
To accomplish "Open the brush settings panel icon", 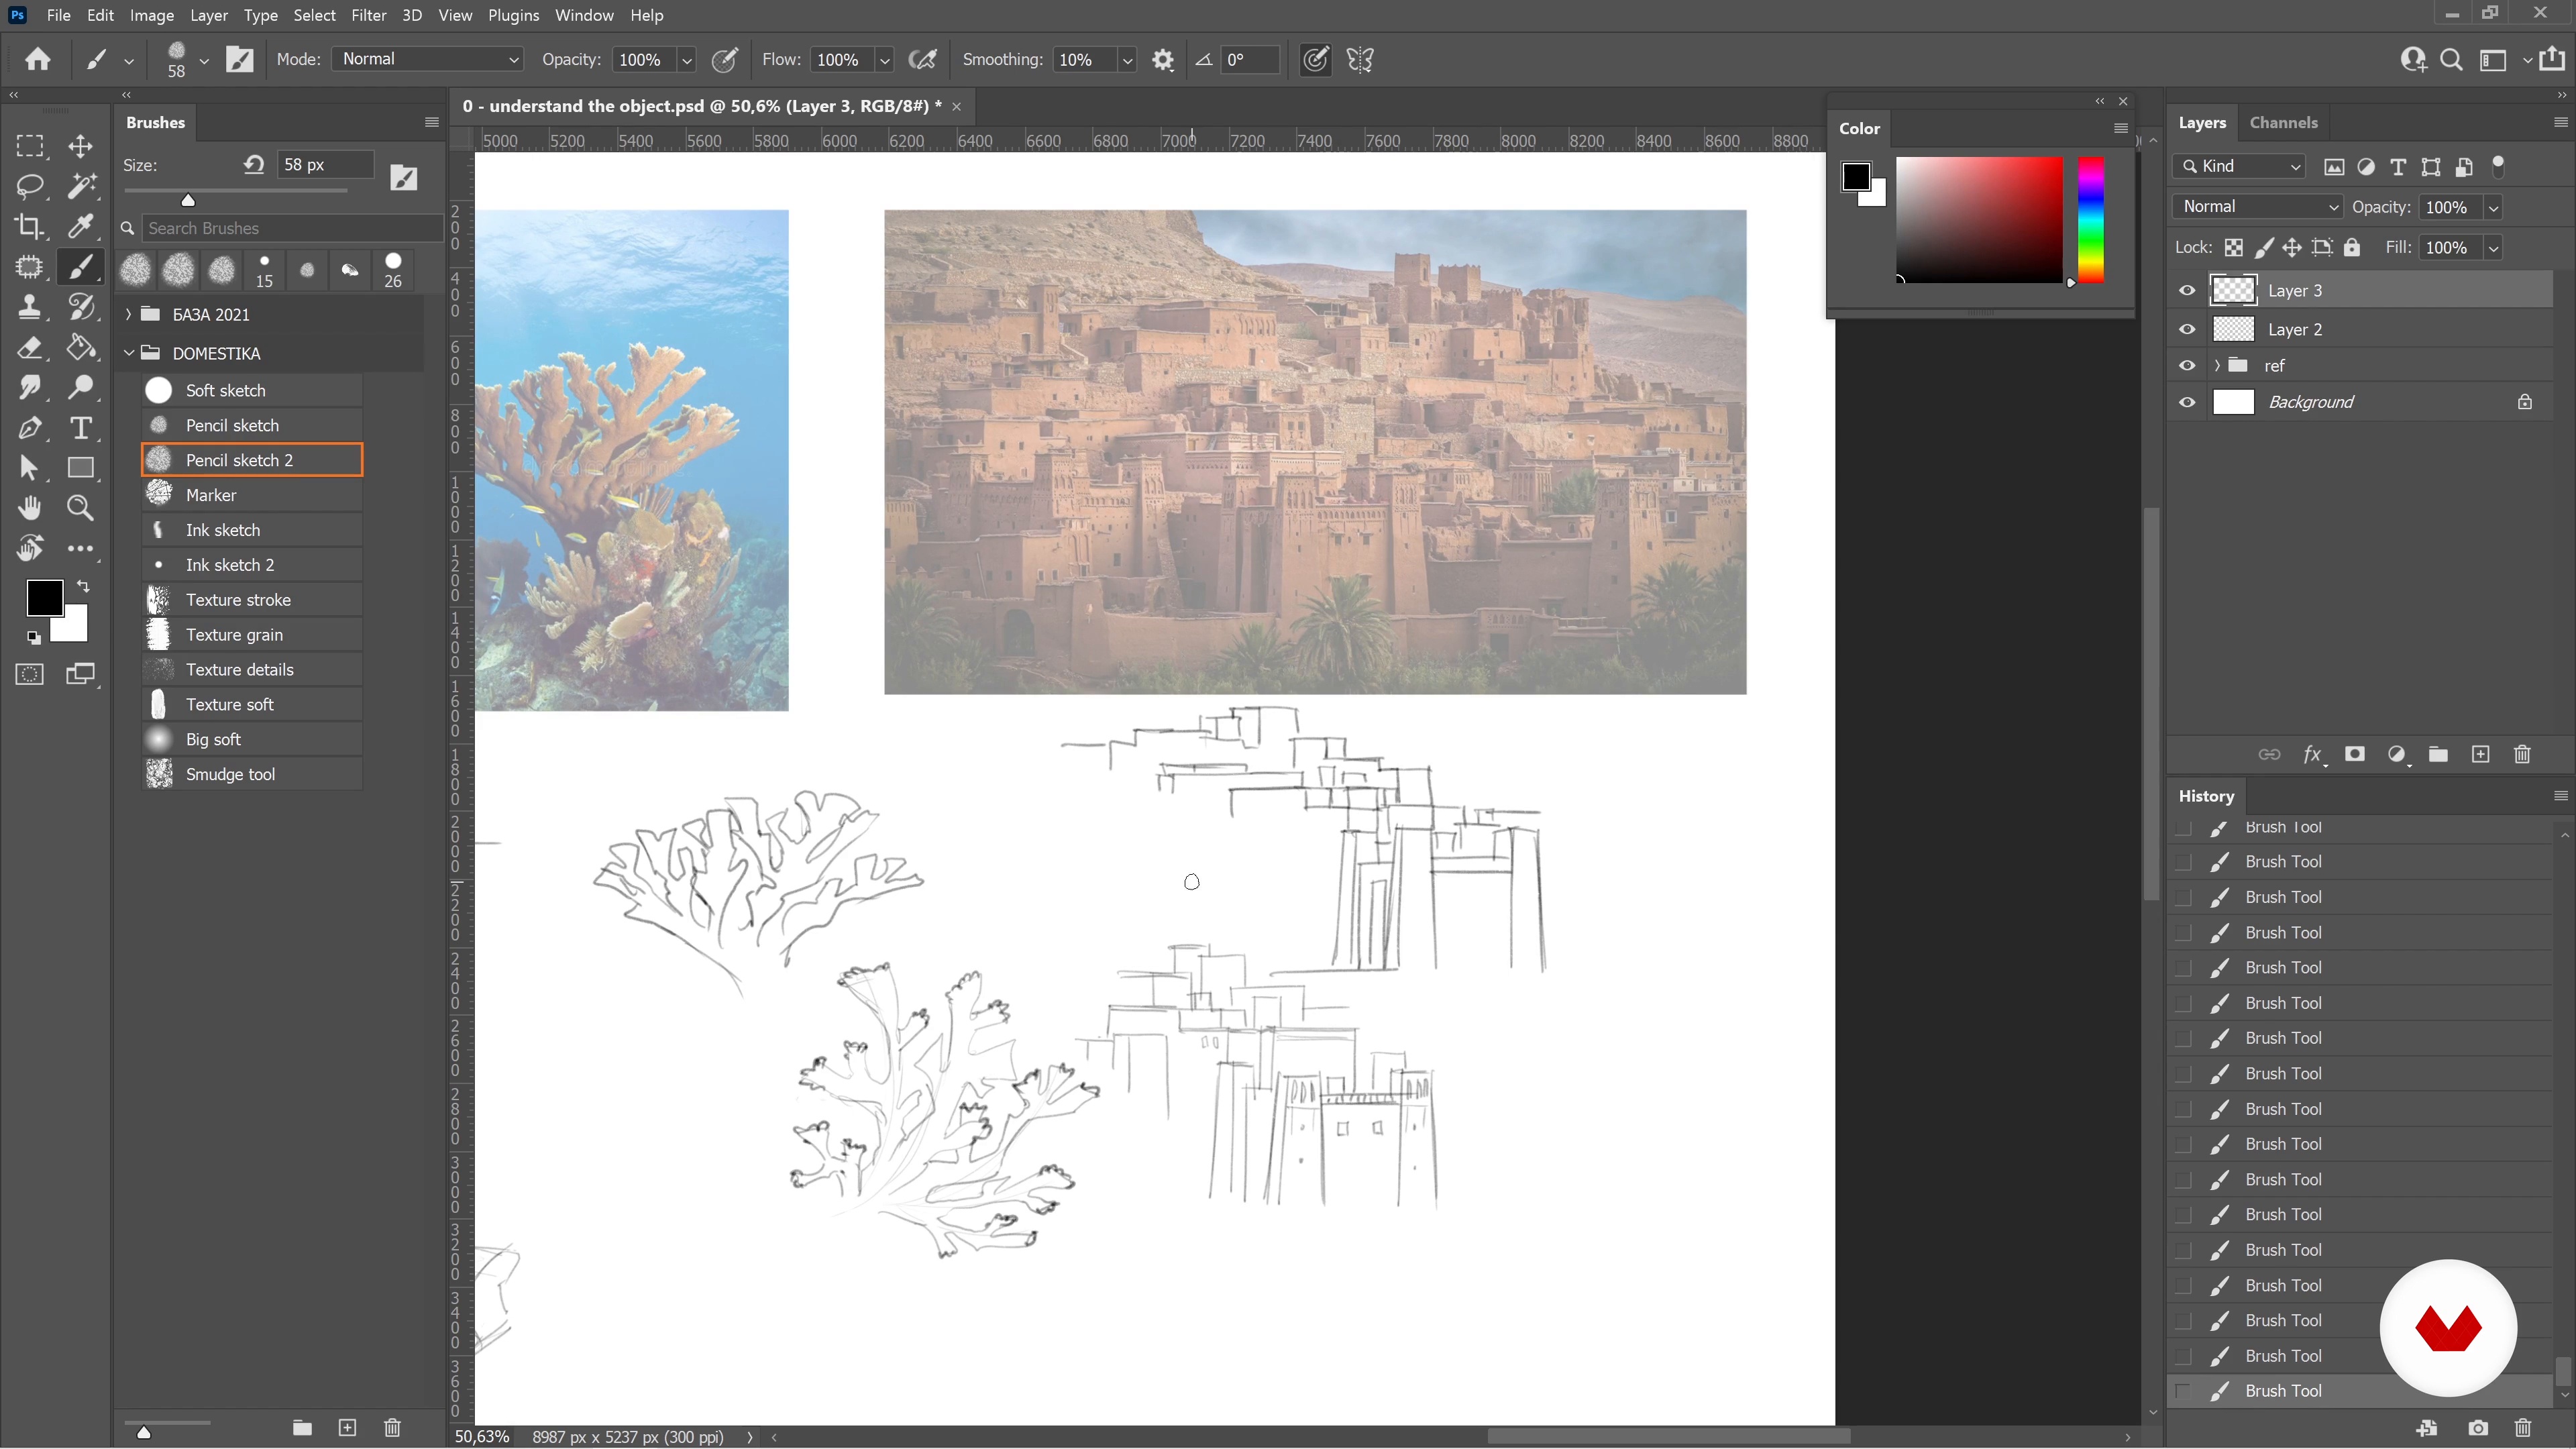I will point(240,60).
